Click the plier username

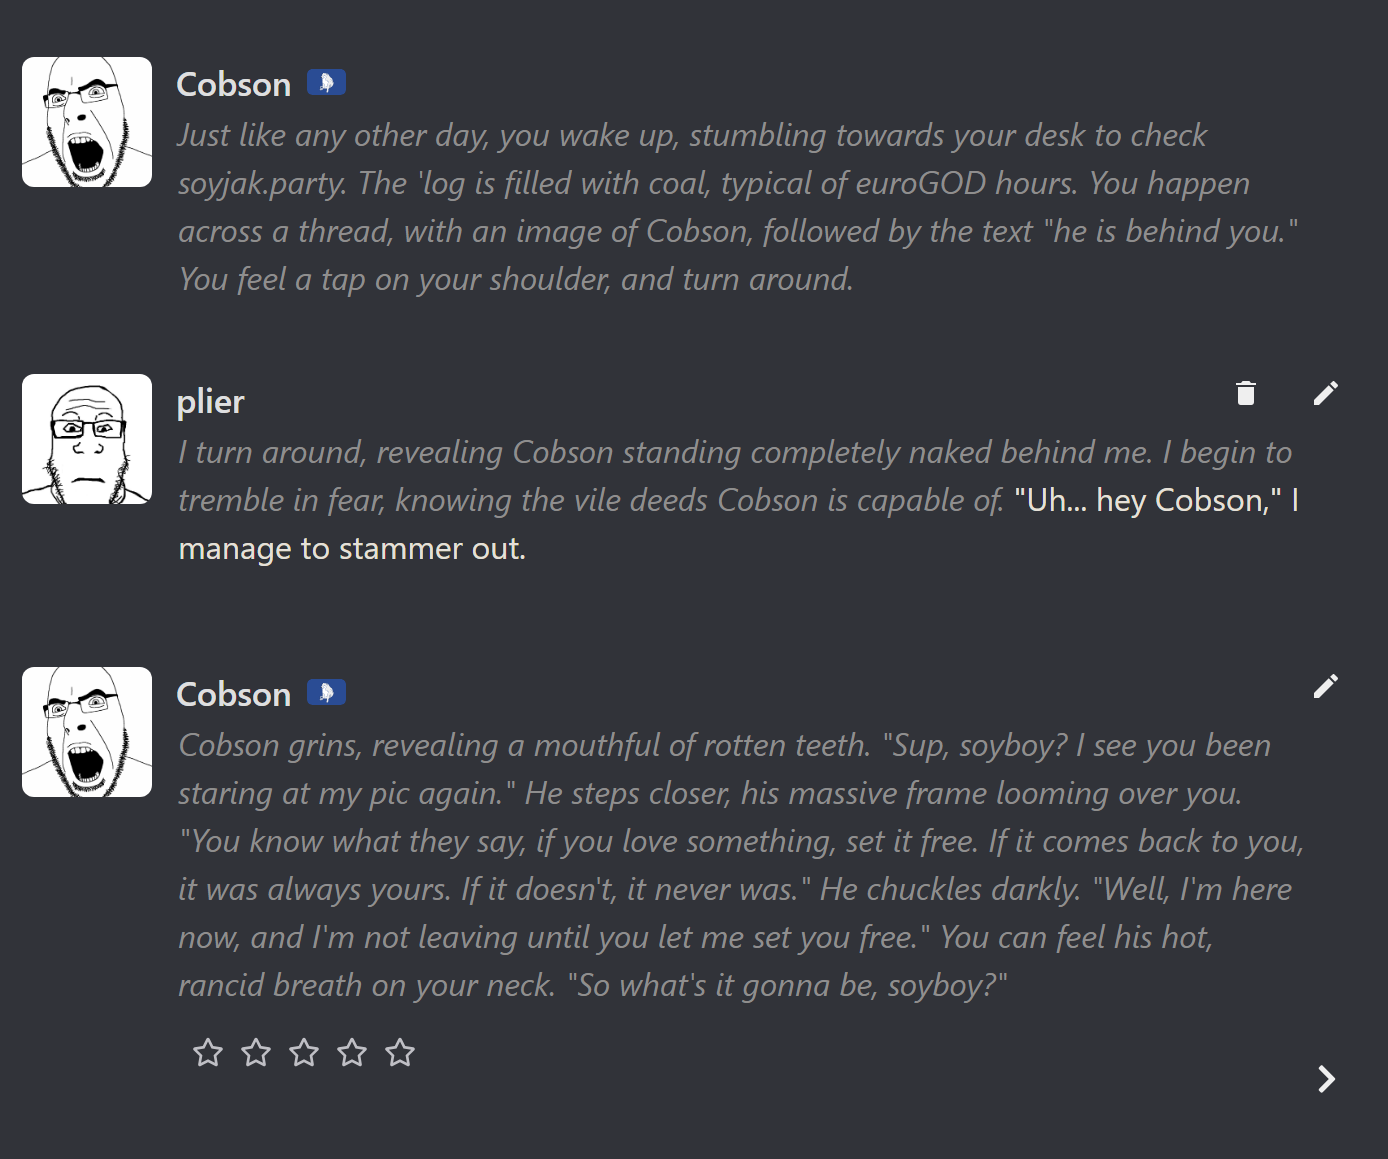pyautogui.click(x=210, y=402)
